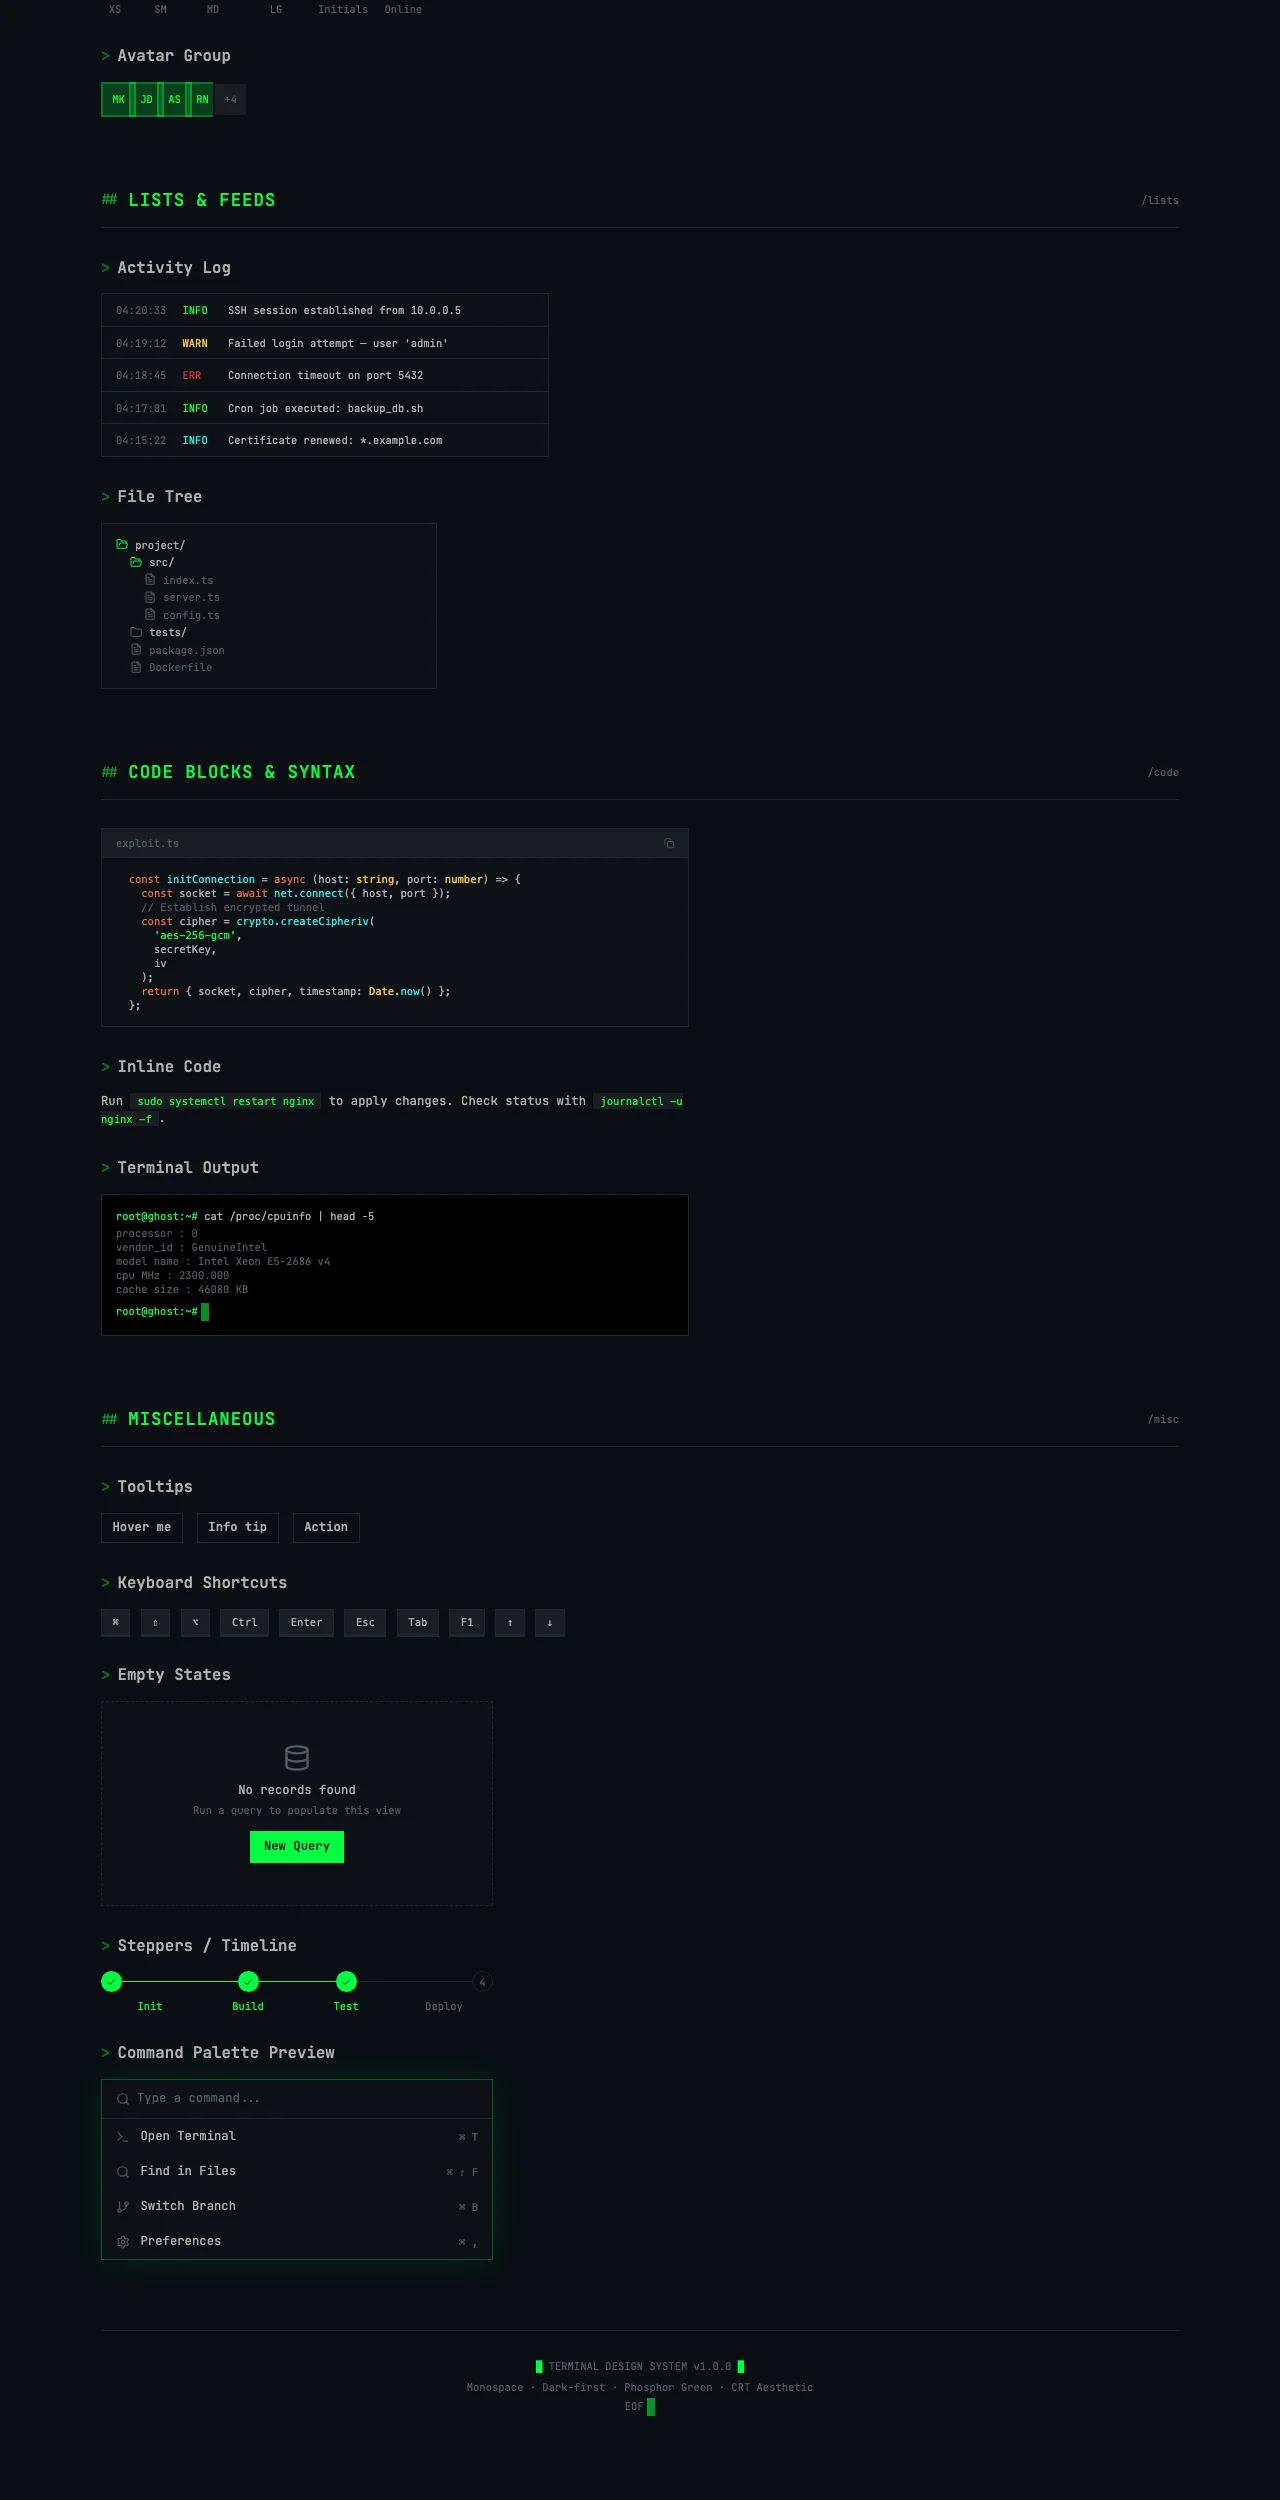Click the index.ts file icon

click(x=150, y=580)
